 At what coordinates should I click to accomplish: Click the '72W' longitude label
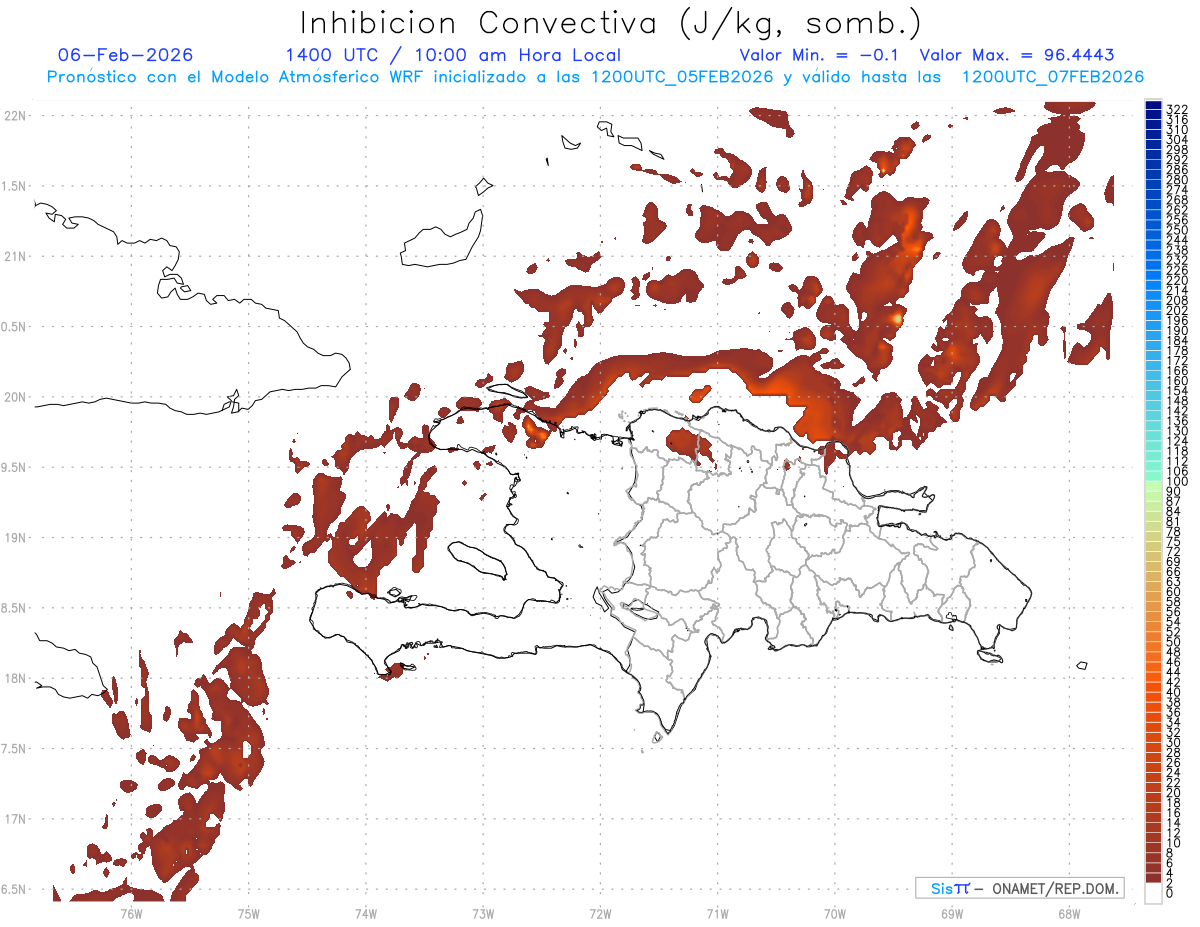pyautogui.click(x=600, y=913)
